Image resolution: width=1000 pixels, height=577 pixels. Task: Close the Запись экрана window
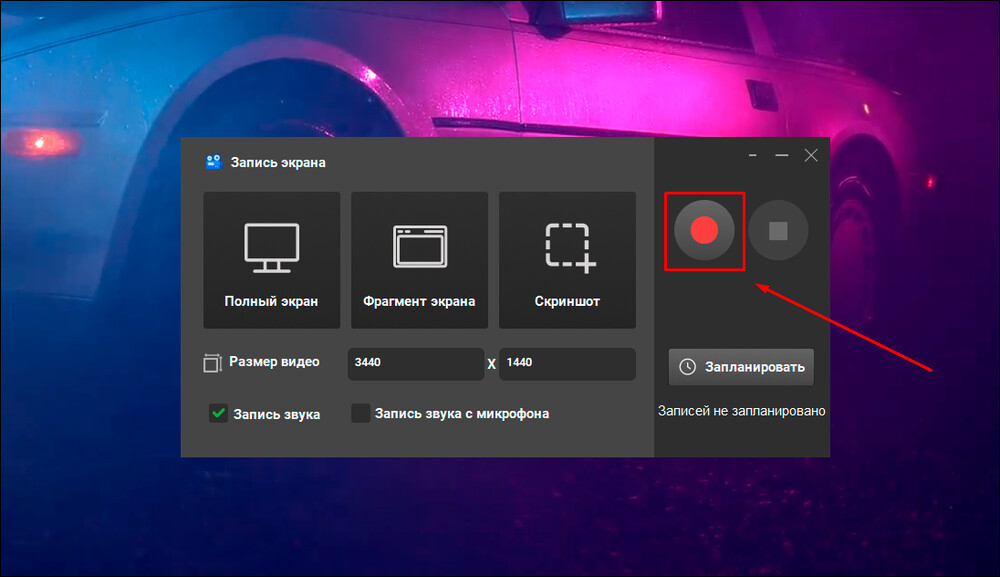point(811,155)
